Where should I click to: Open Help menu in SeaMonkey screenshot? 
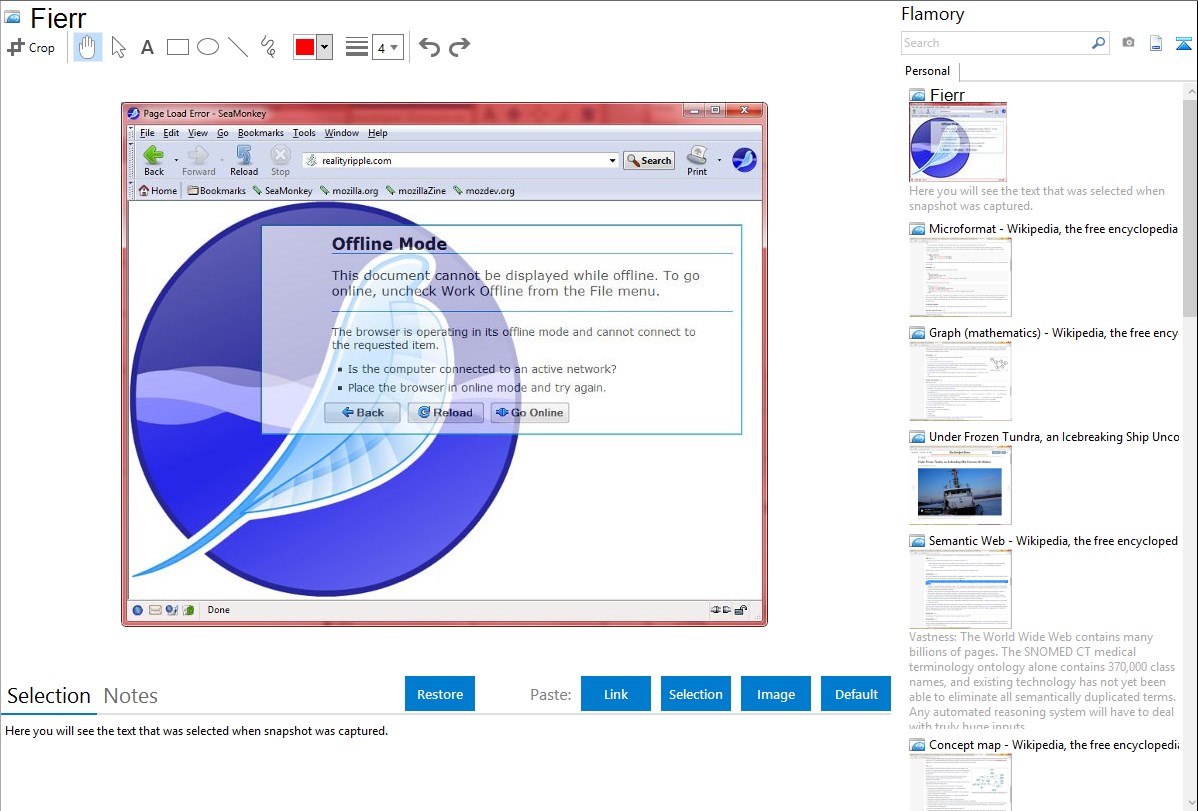[377, 133]
